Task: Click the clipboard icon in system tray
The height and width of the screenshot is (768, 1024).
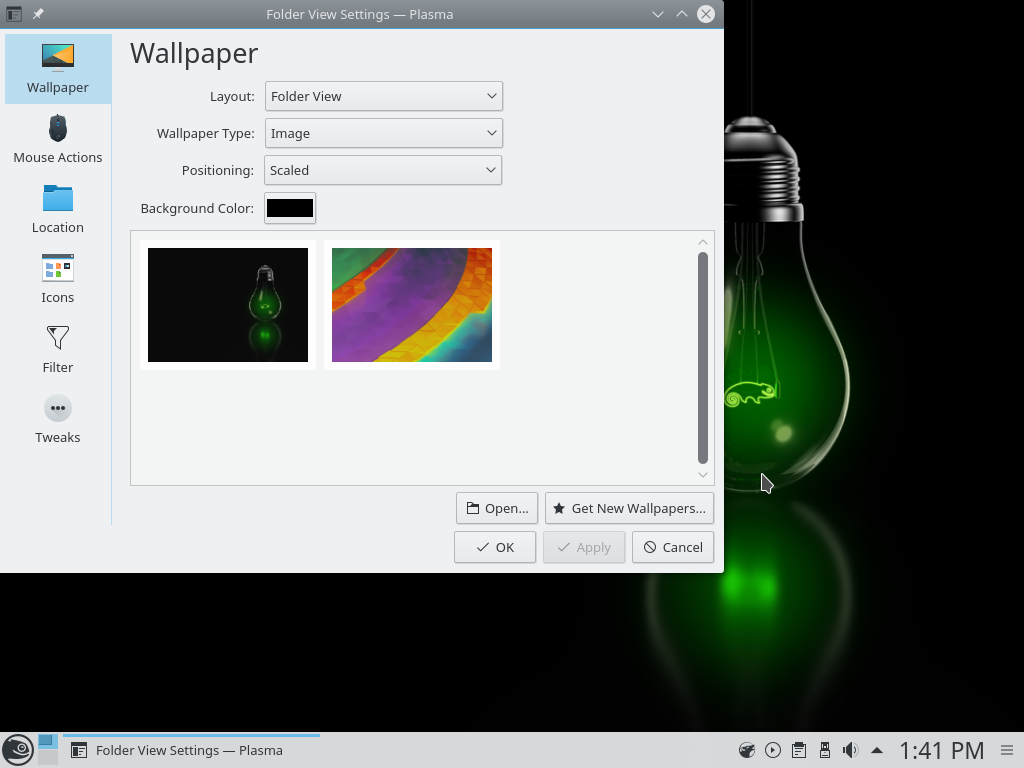Action: 798,750
